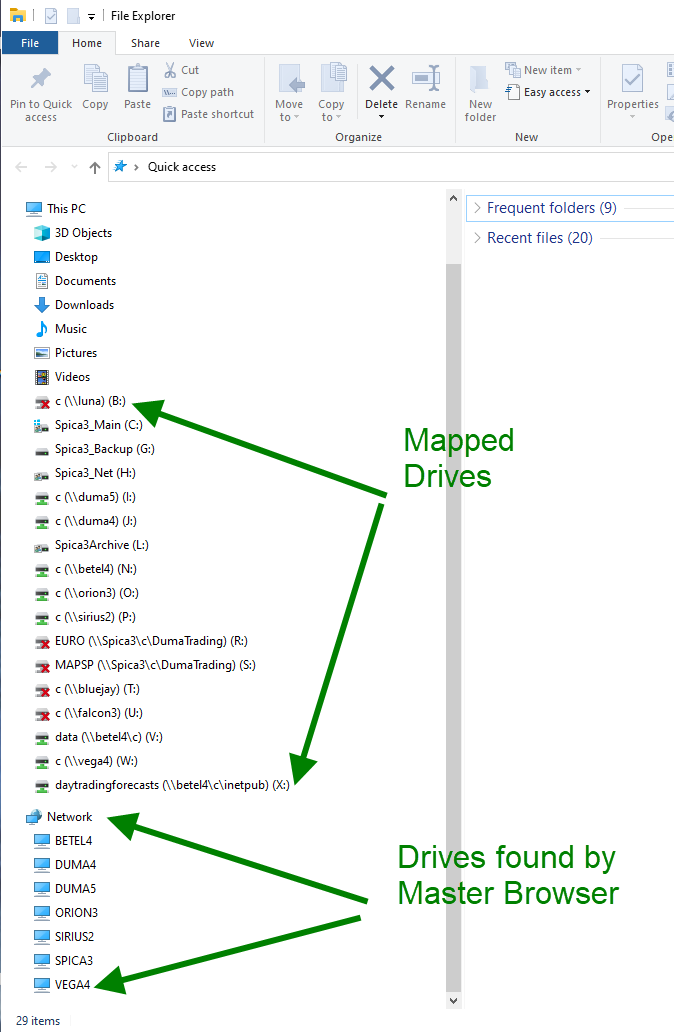Click the Rename icon

coord(425,78)
